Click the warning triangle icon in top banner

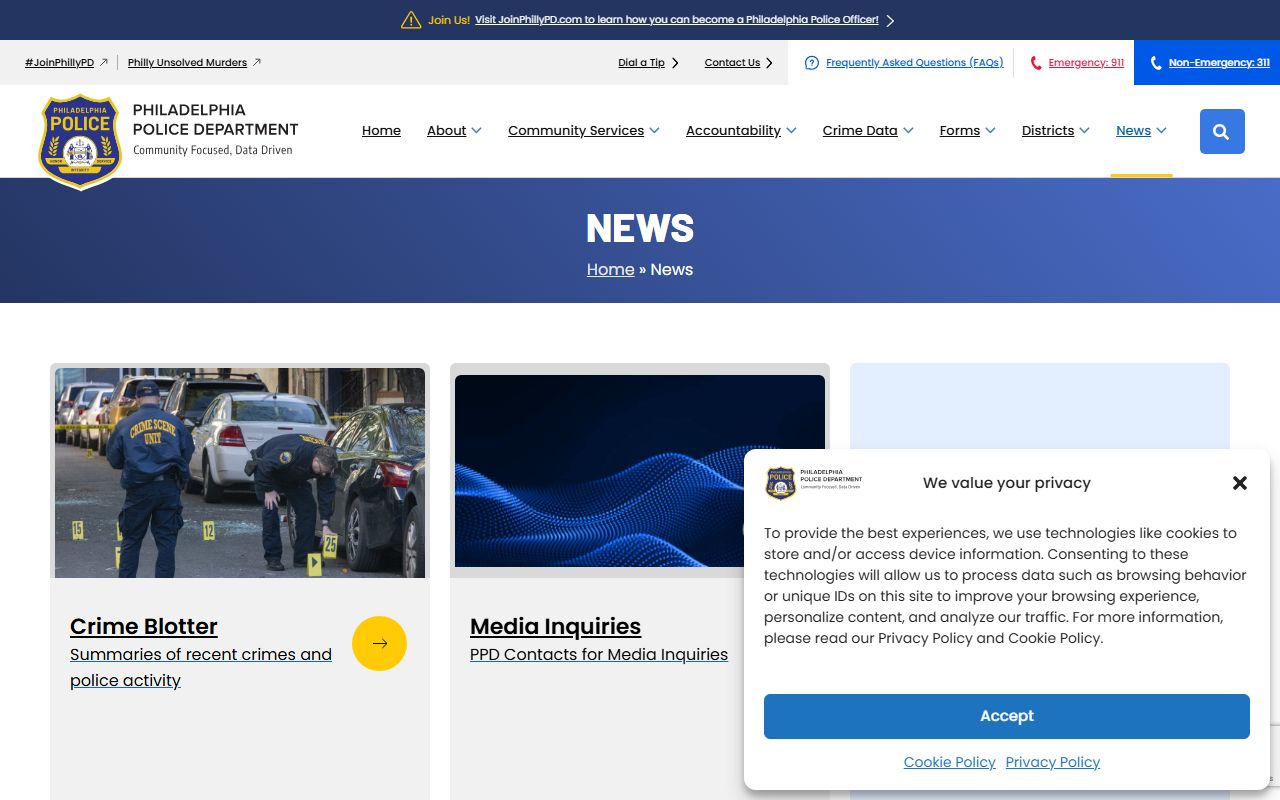(411, 20)
